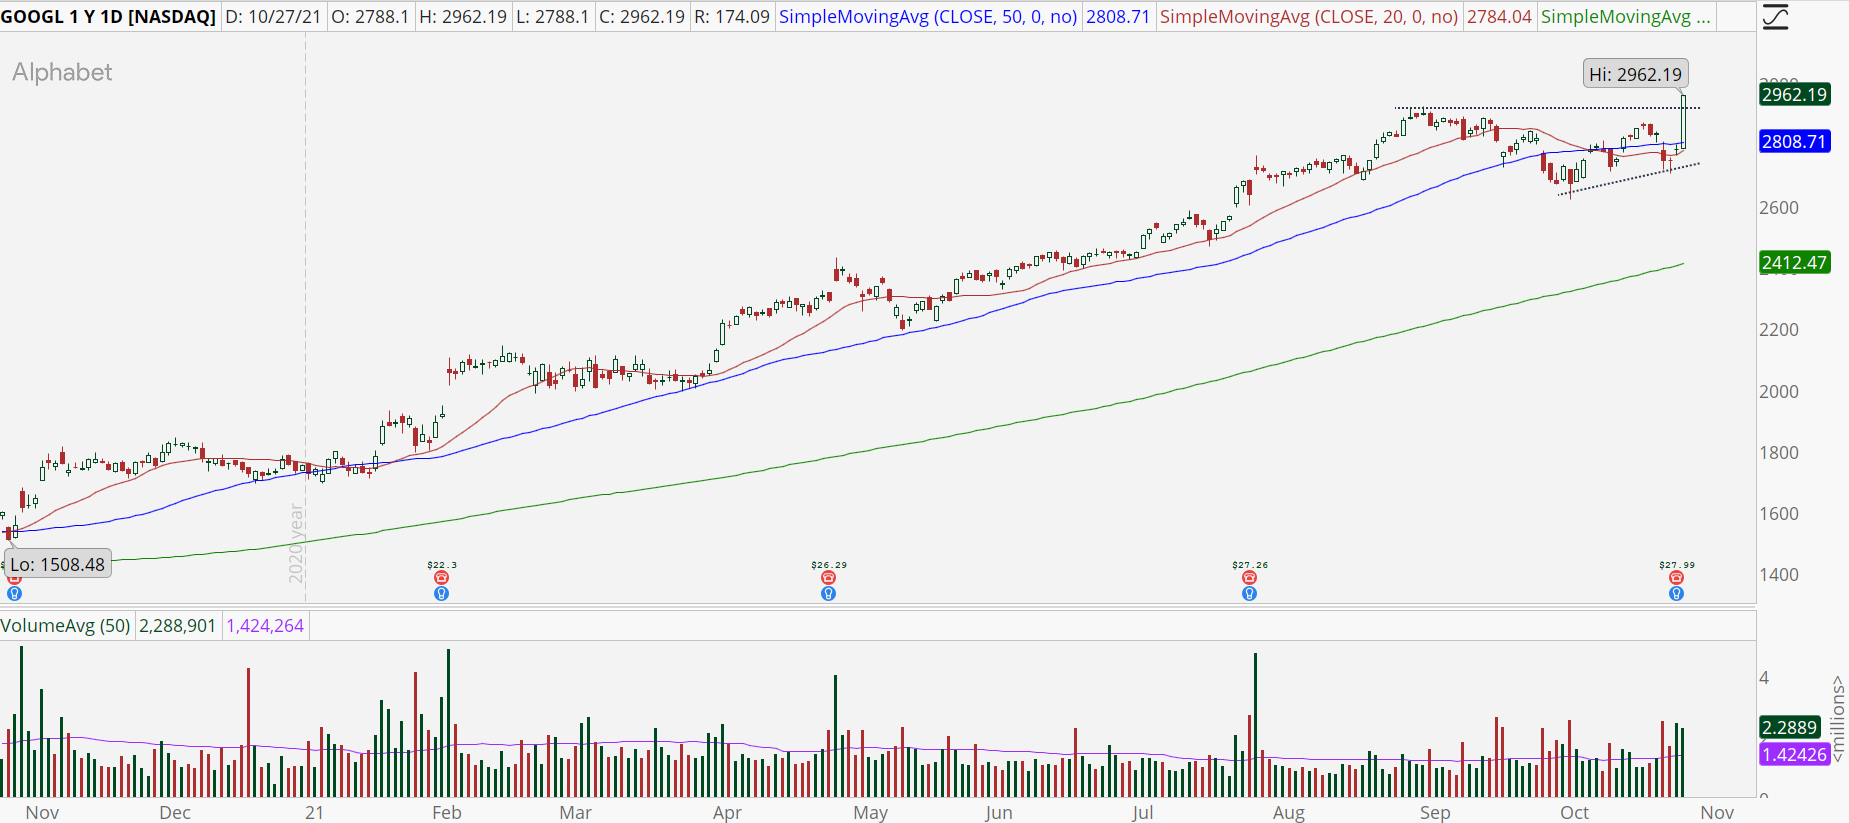Screen dimensions: 1849x823
Task: Click the Dec label on the time axis
Action: pos(175,812)
